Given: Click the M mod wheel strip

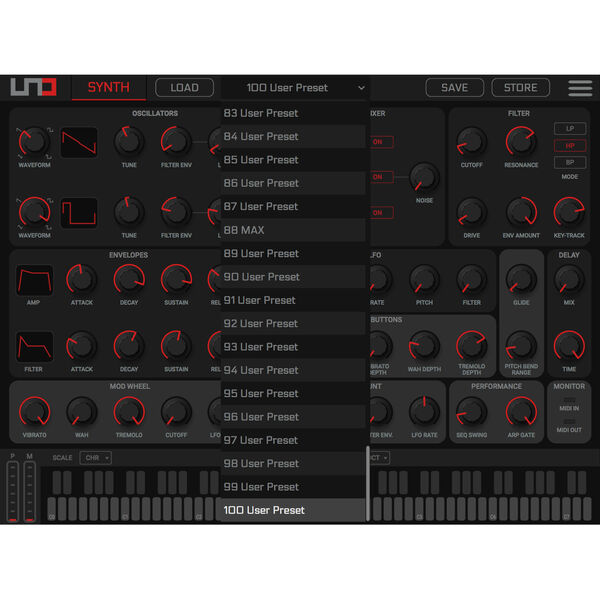Looking at the screenshot, I should click(29, 492).
